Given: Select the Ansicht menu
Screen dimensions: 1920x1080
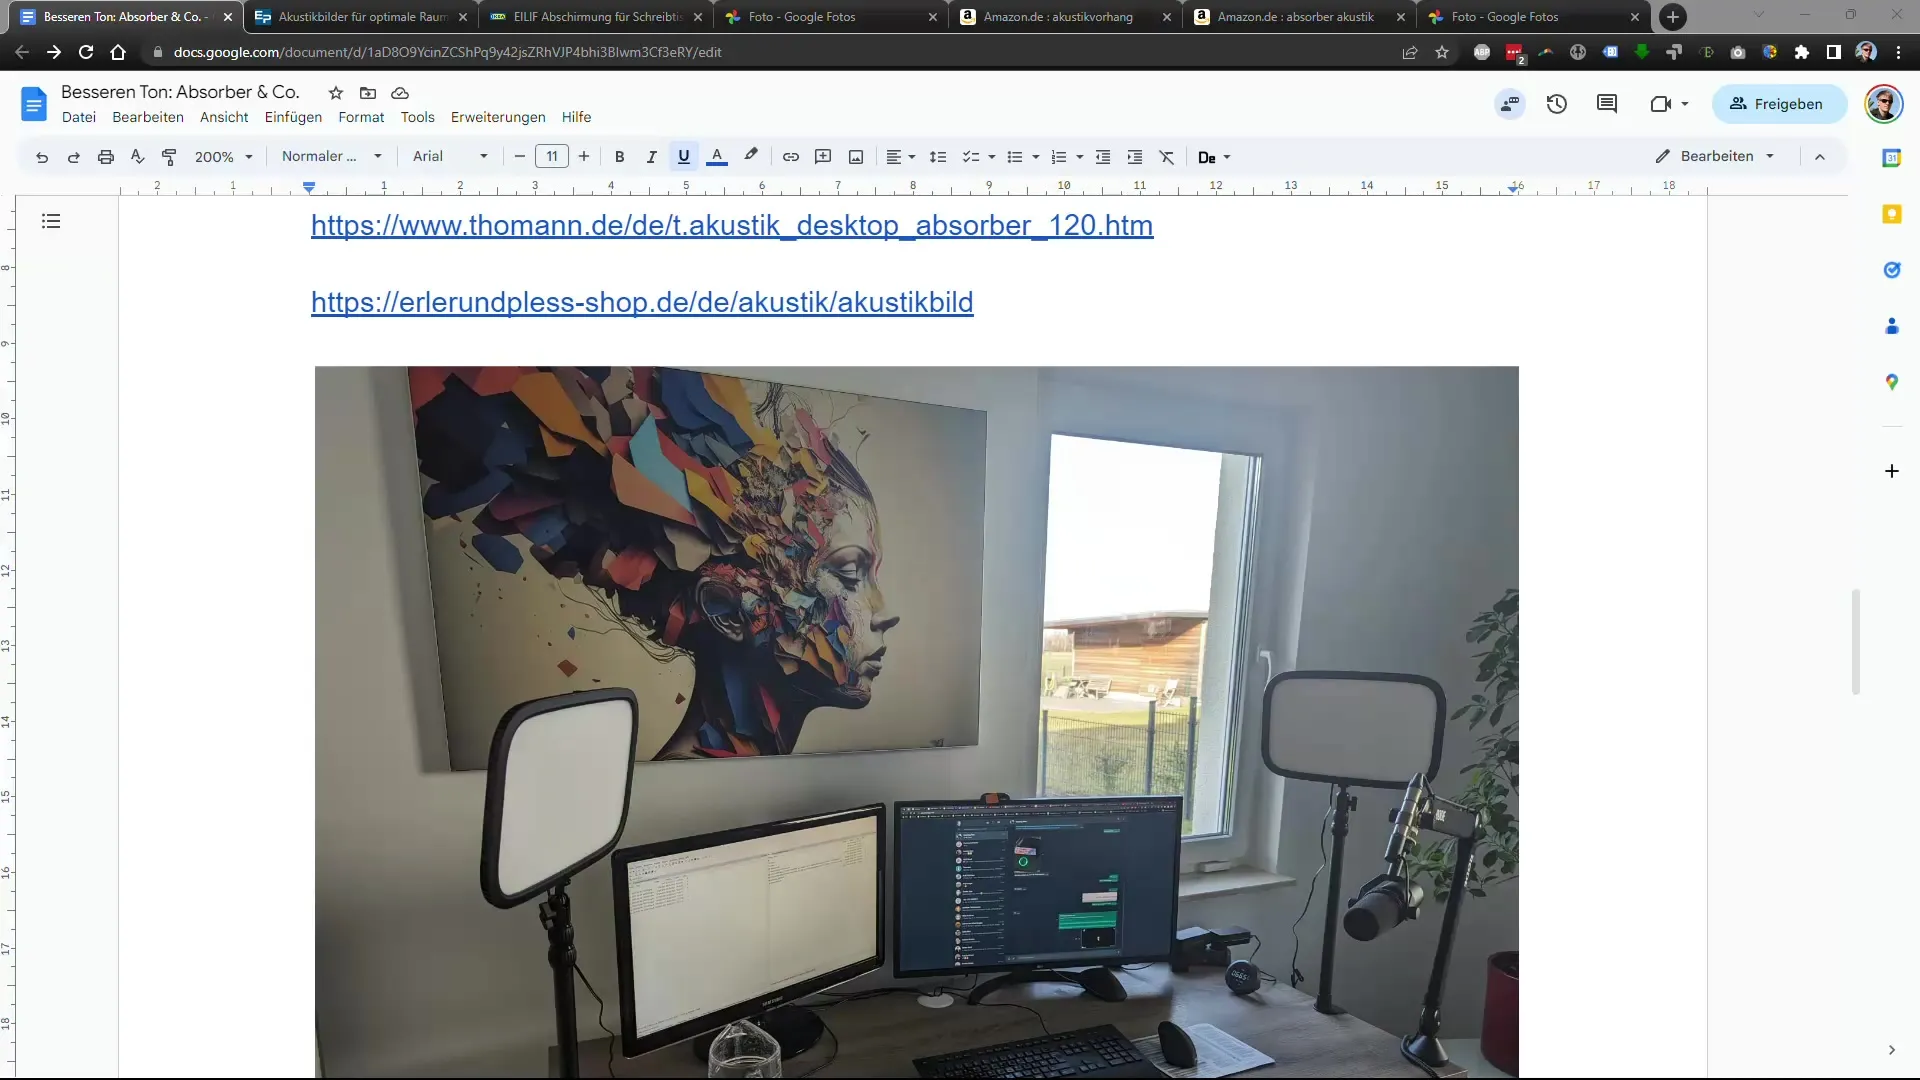Looking at the screenshot, I should coord(224,117).
